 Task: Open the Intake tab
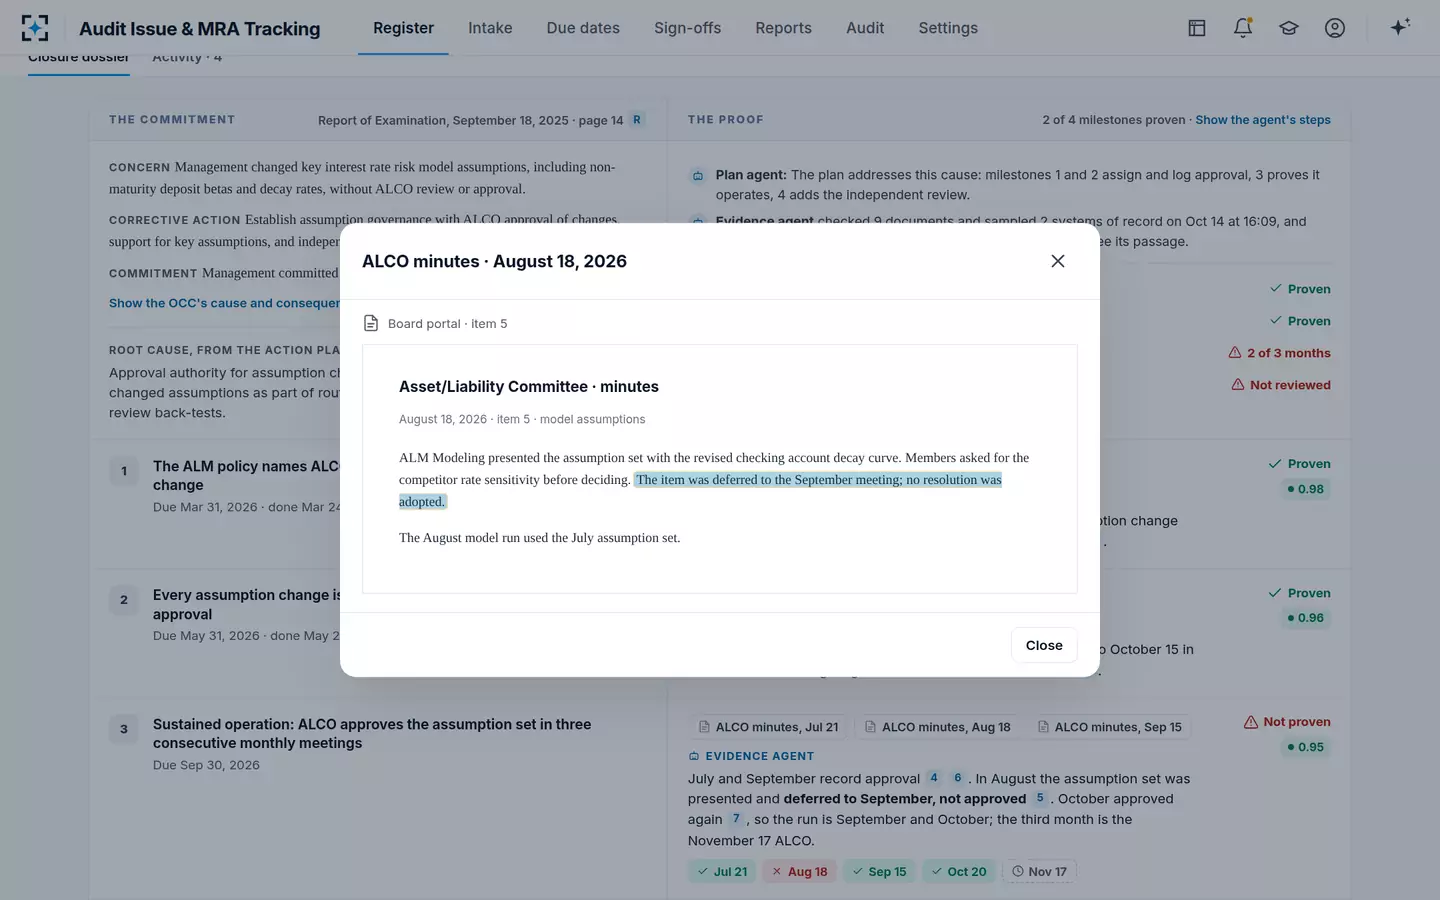(x=490, y=28)
